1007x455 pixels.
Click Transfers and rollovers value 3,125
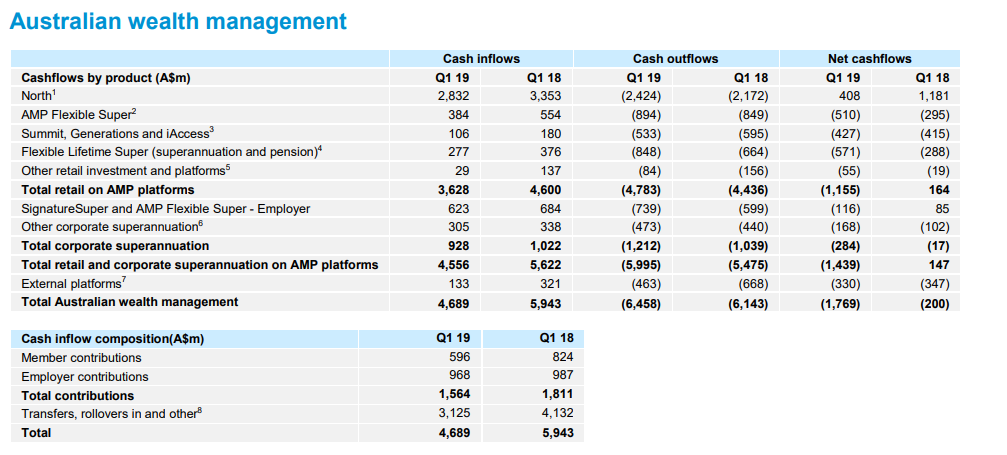point(453,413)
